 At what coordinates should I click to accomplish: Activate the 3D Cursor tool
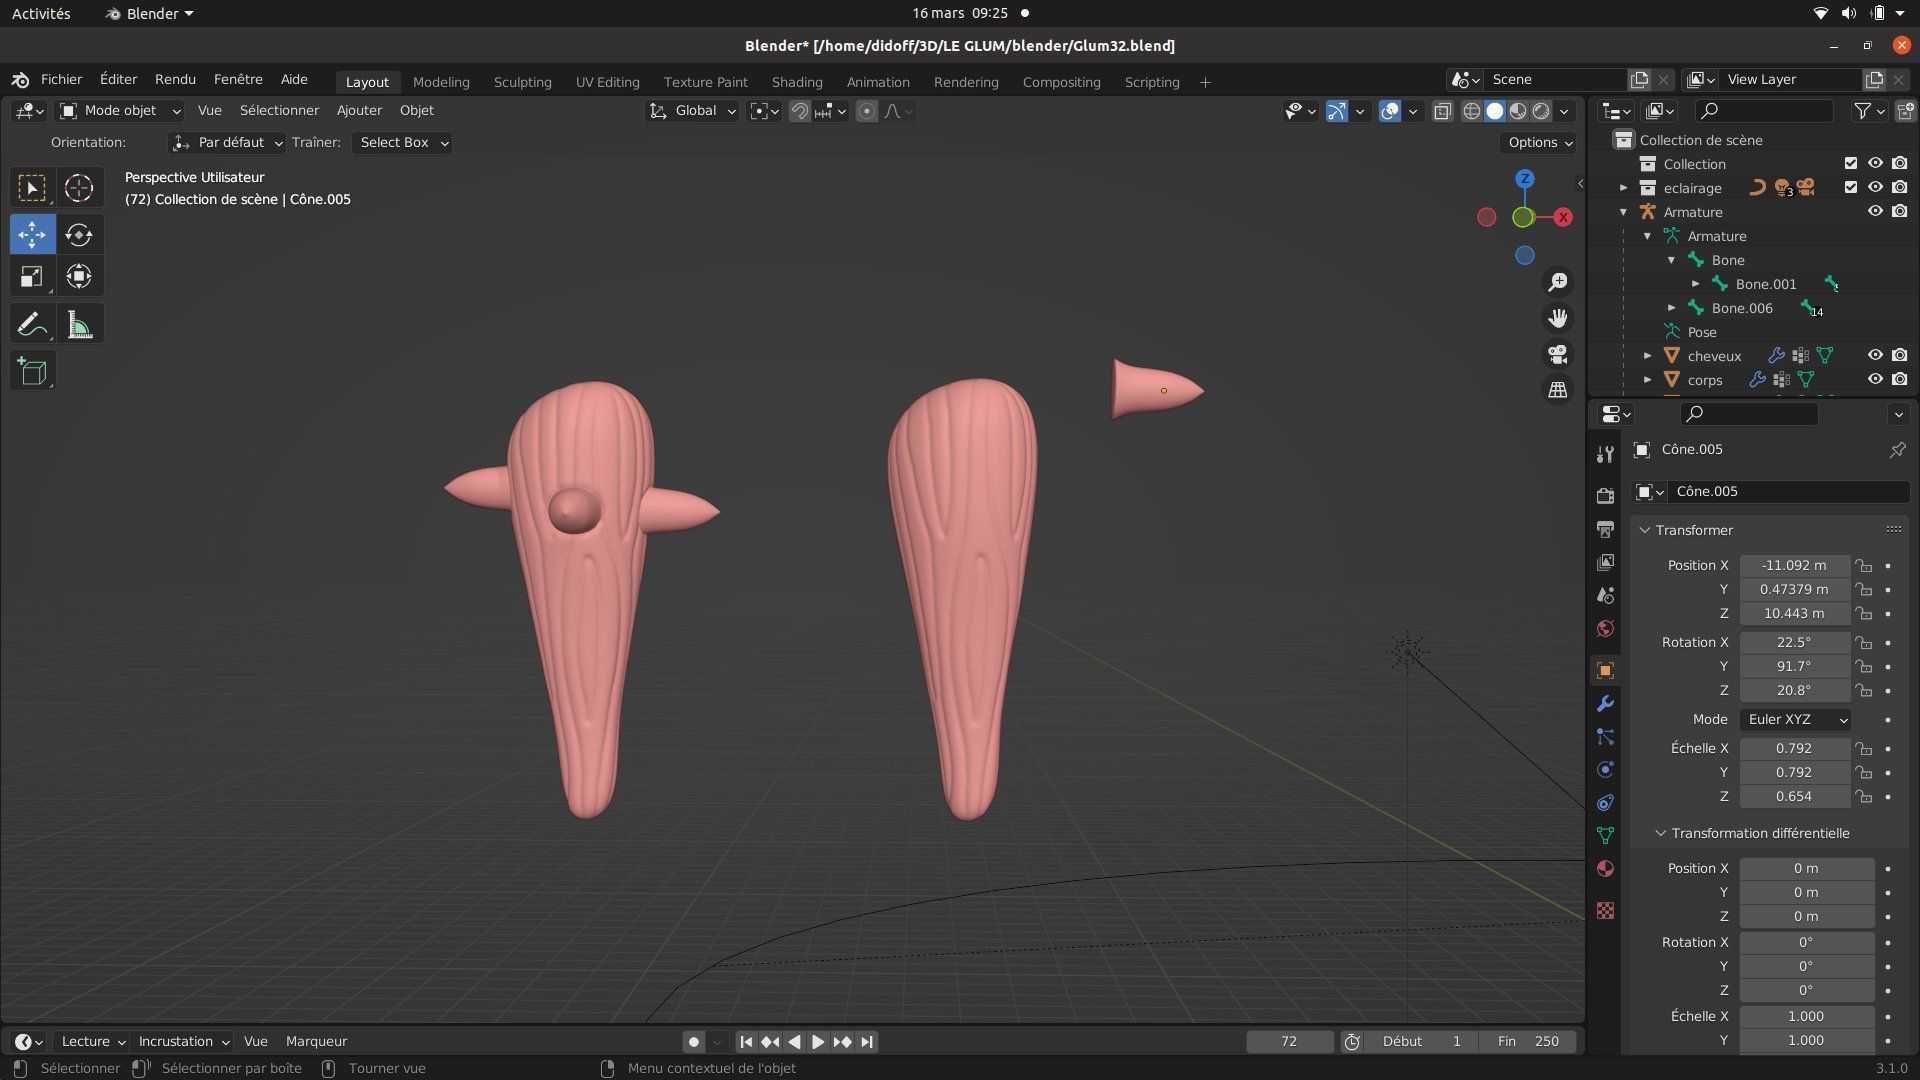tap(79, 188)
